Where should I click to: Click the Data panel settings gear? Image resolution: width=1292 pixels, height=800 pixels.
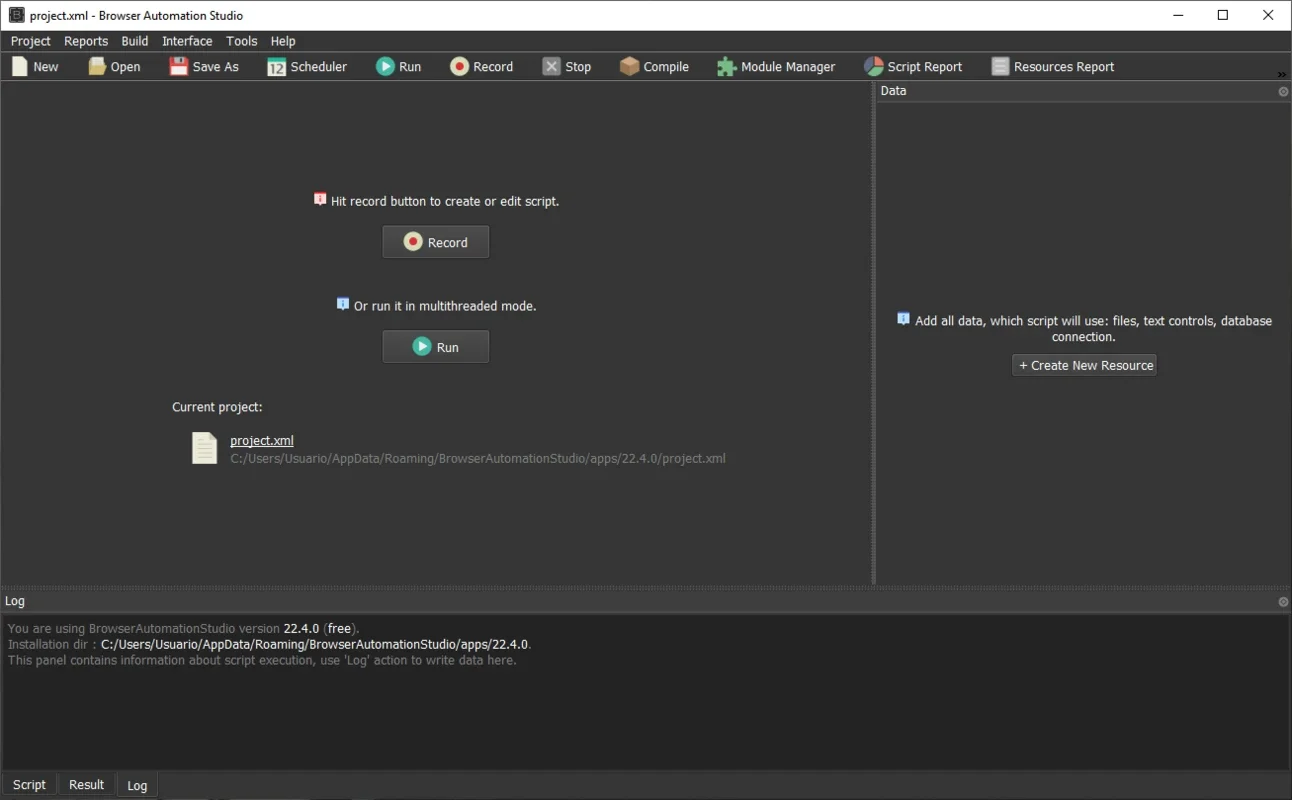coord(1283,91)
